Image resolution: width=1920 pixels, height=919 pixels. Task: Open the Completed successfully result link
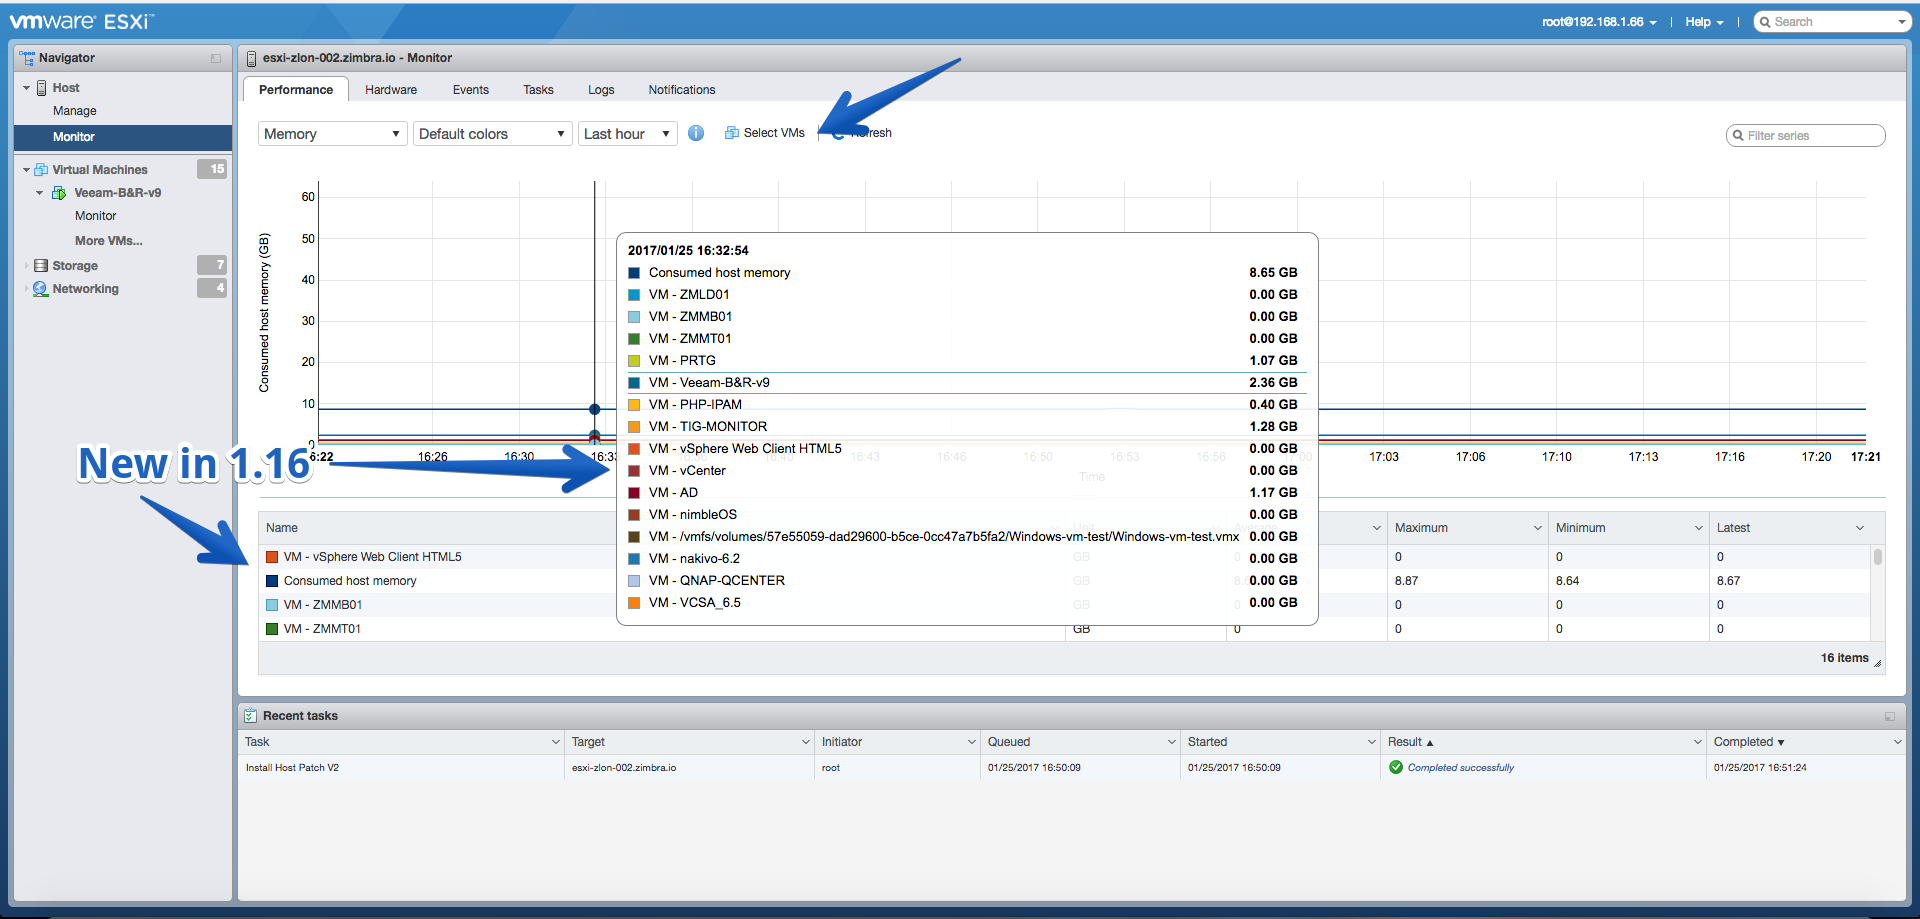[1461, 768]
